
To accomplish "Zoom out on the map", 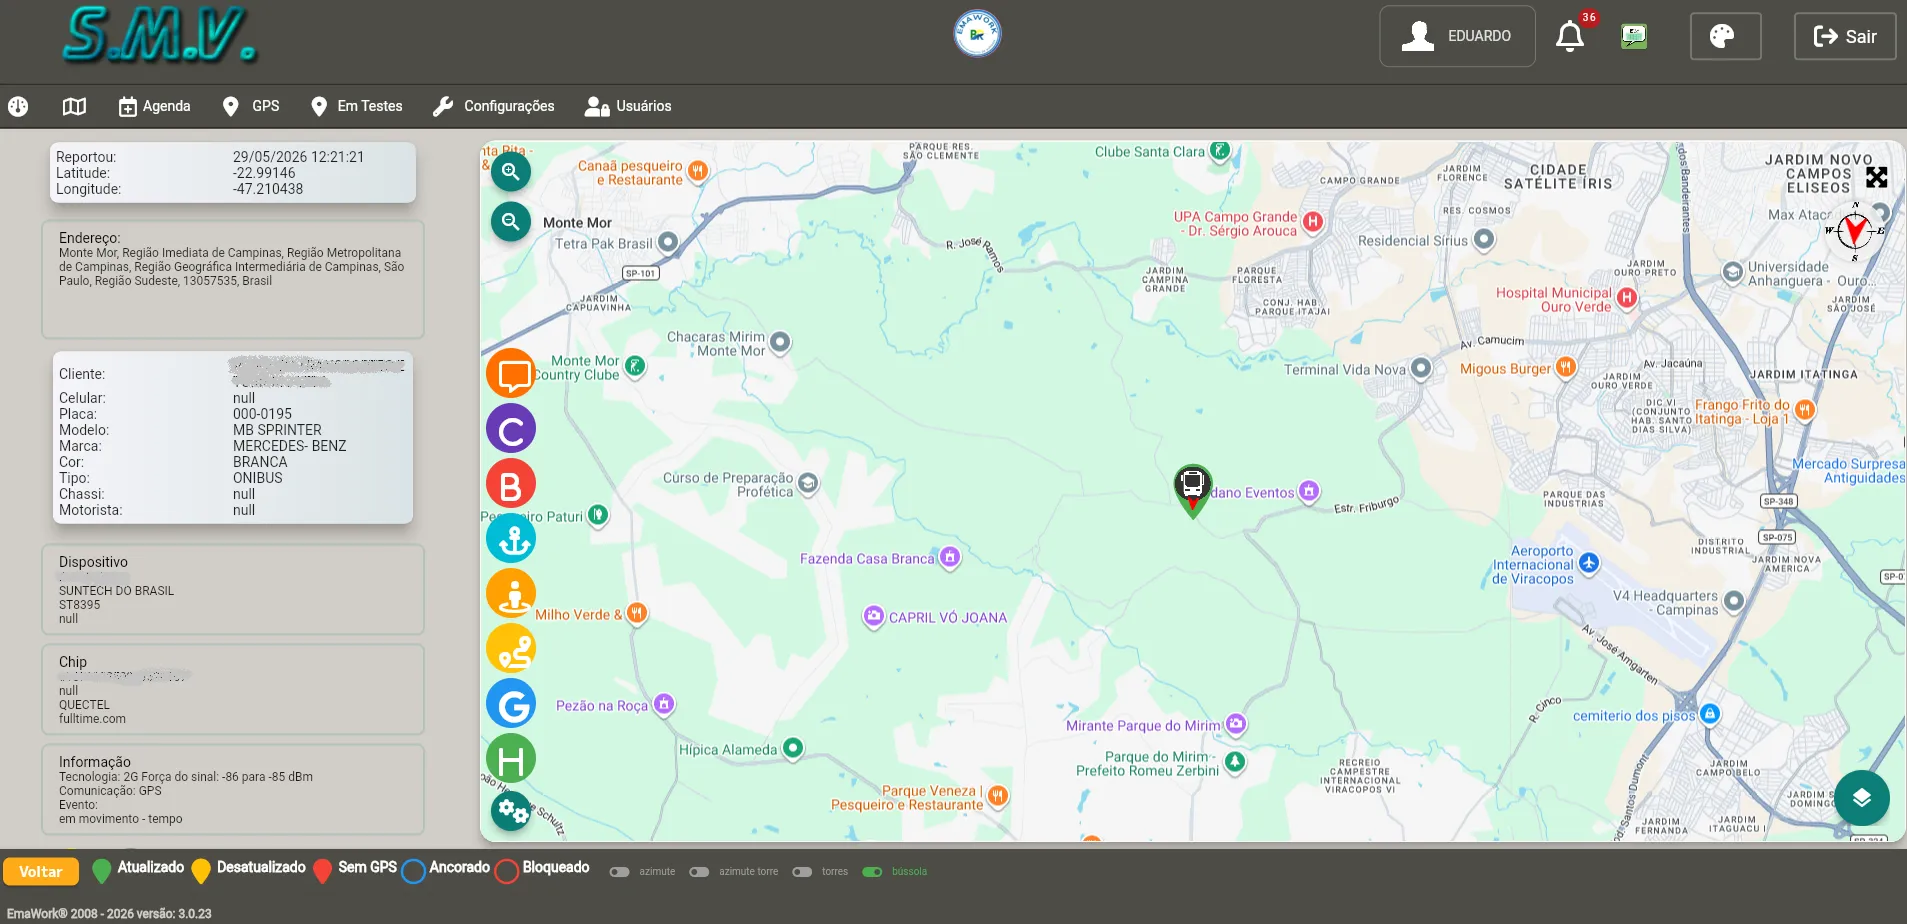I will point(511,221).
